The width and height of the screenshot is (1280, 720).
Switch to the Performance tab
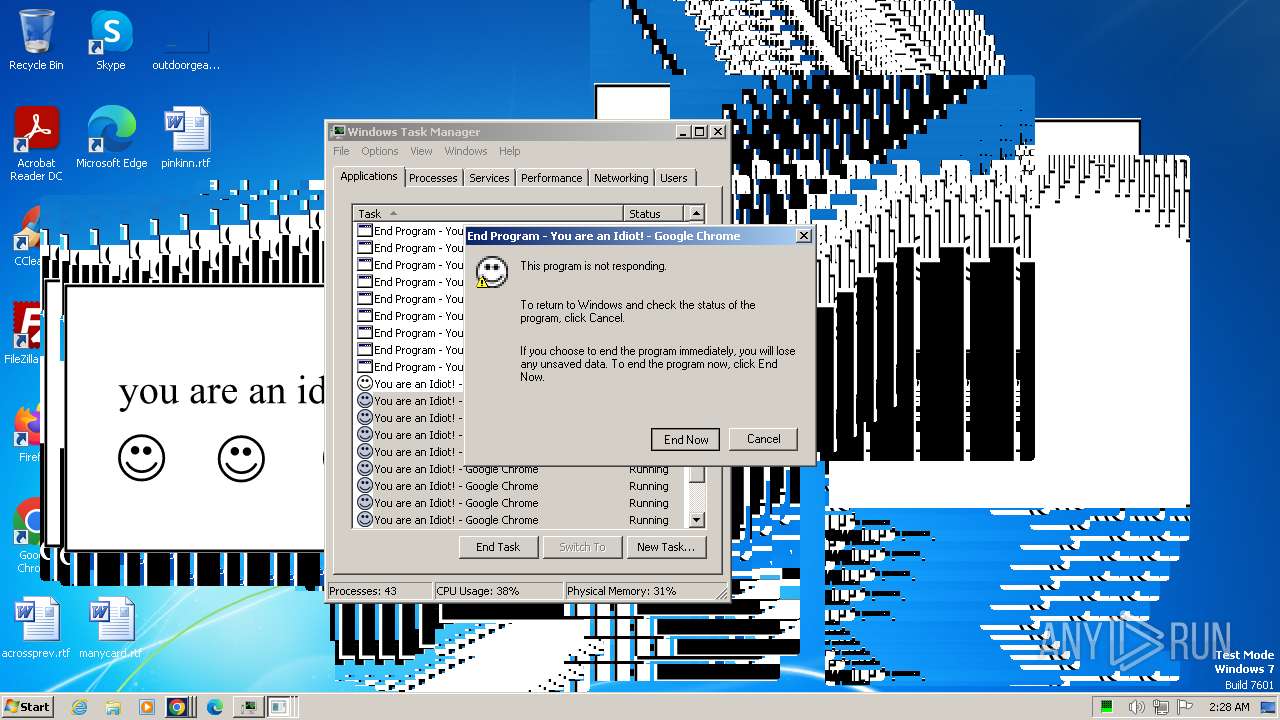tap(551, 178)
